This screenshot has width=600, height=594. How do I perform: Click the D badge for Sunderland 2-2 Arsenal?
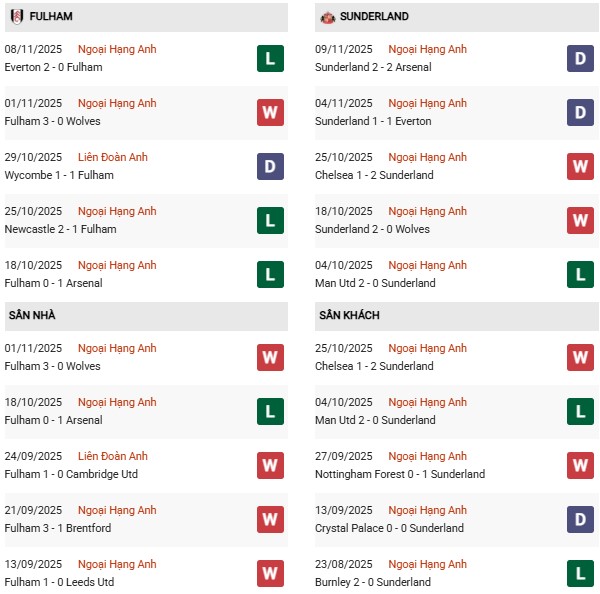580,59
